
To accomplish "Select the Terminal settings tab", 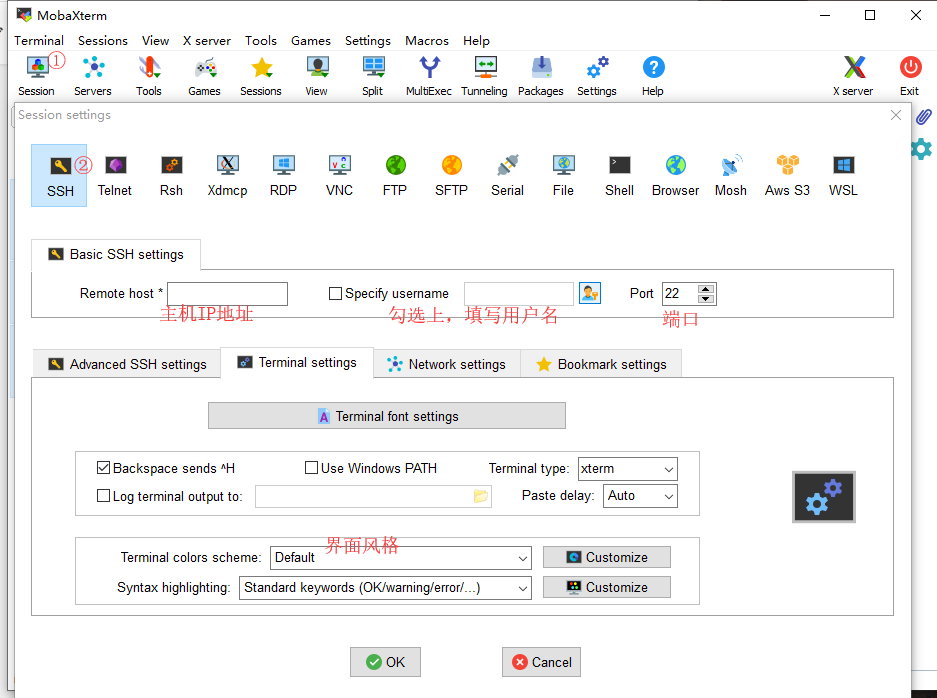I will pyautogui.click(x=297, y=363).
